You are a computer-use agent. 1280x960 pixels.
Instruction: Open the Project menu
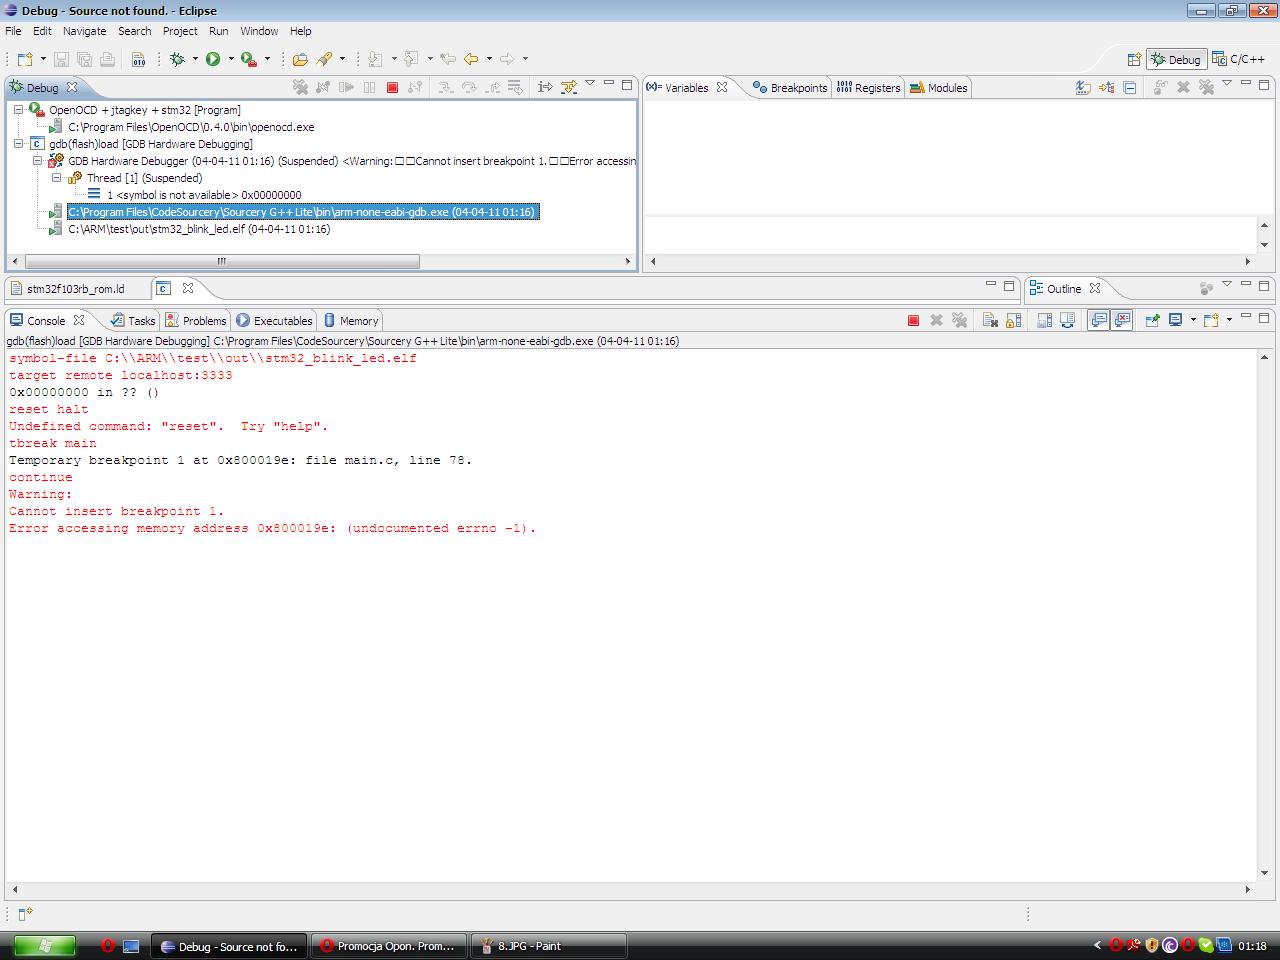point(180,31)
